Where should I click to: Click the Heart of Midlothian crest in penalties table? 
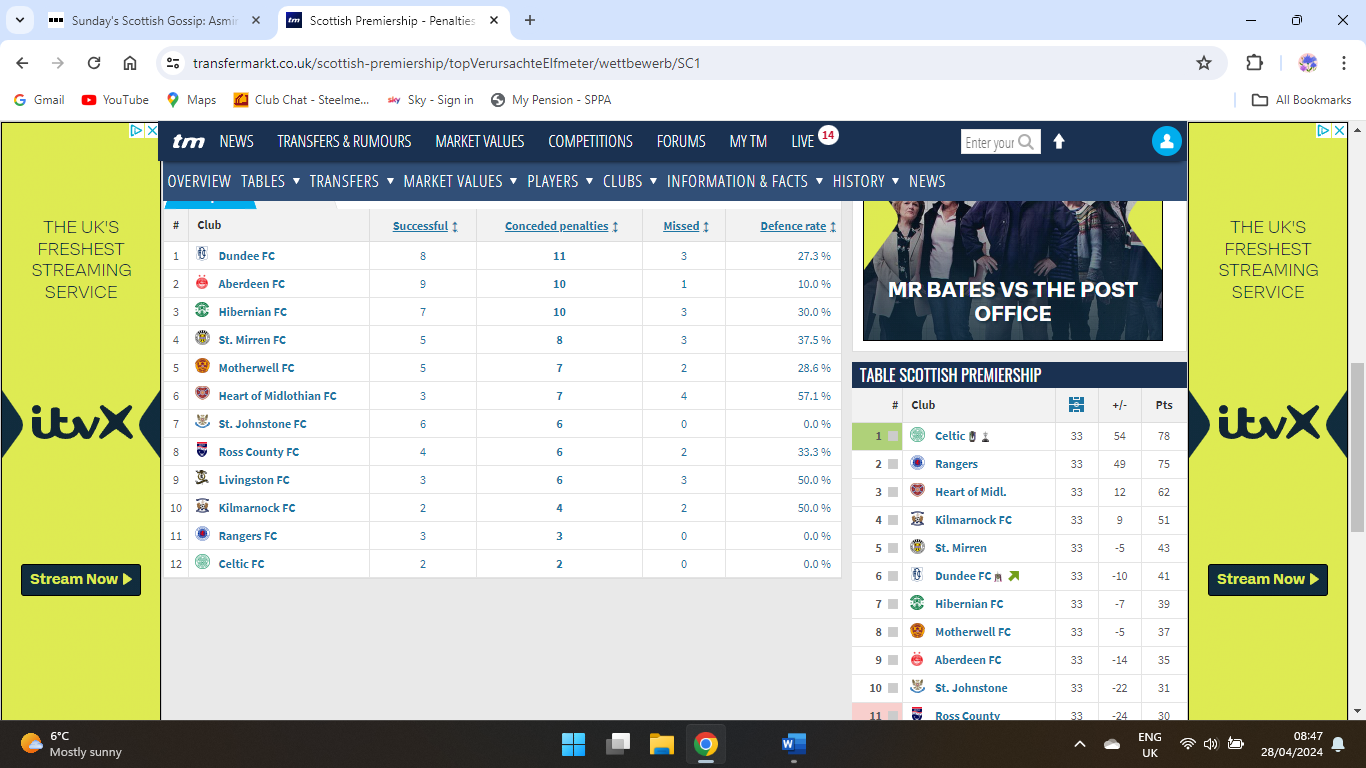point(202,395)
